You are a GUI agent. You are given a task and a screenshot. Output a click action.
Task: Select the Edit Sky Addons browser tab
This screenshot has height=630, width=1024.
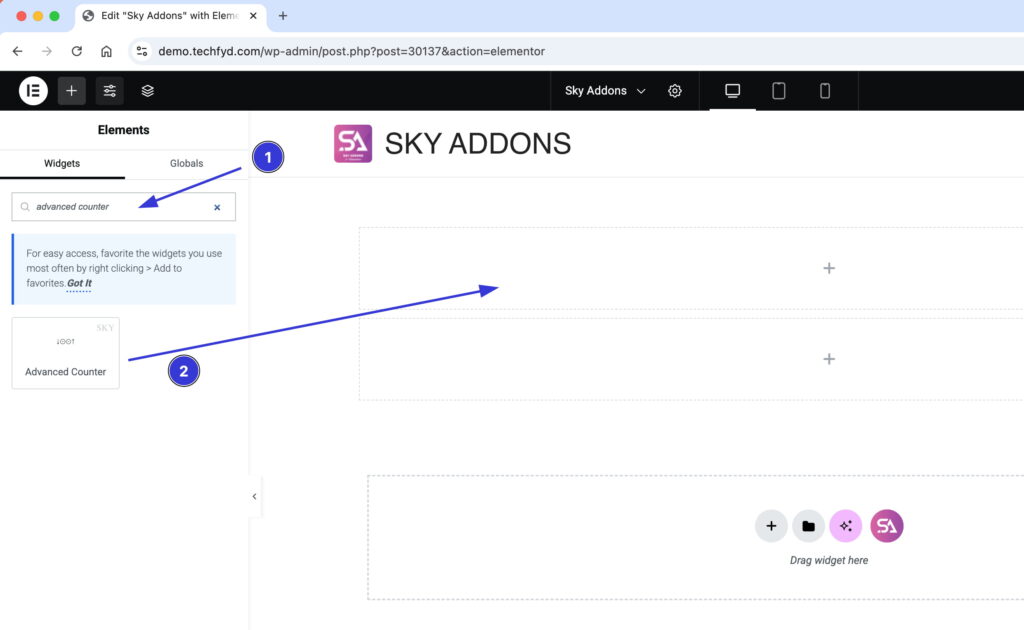point(170,16)
